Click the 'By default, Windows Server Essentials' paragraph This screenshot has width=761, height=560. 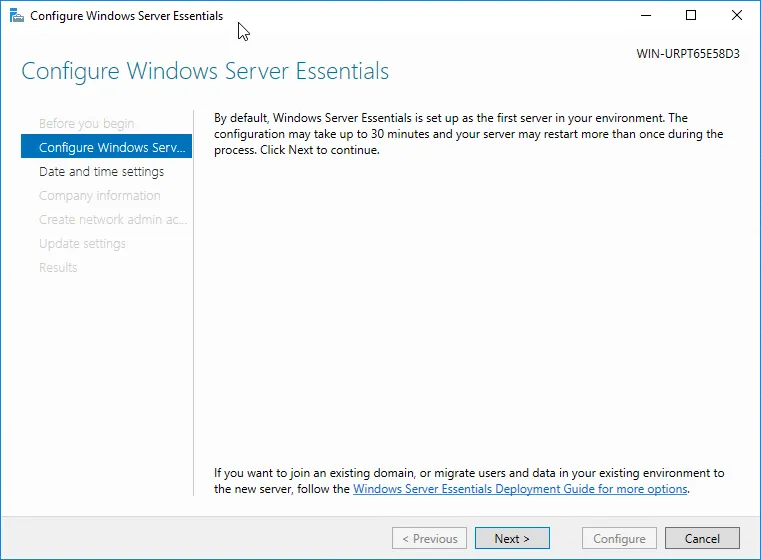[x=468, y=134]
